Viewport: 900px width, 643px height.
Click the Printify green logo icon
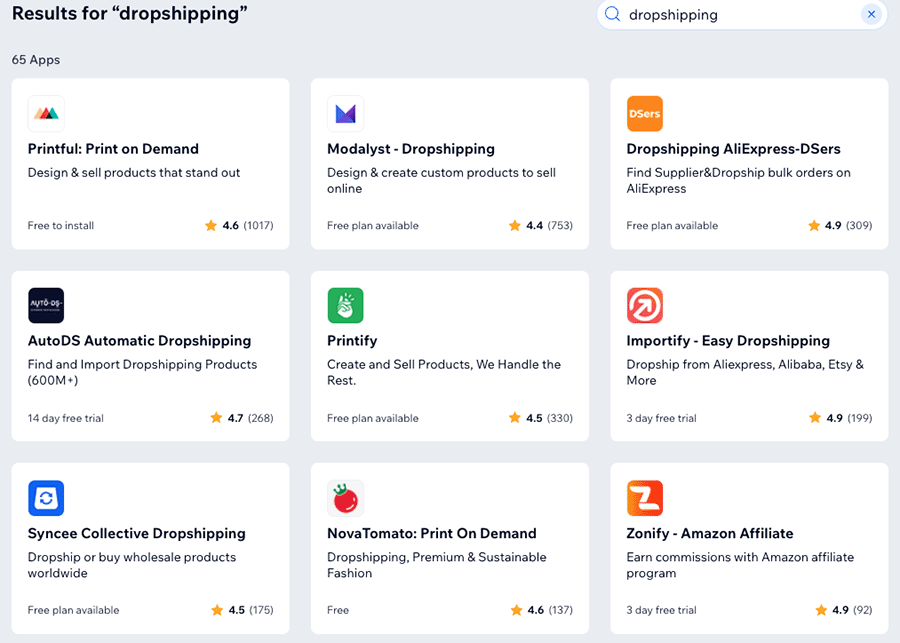point(346,305)
